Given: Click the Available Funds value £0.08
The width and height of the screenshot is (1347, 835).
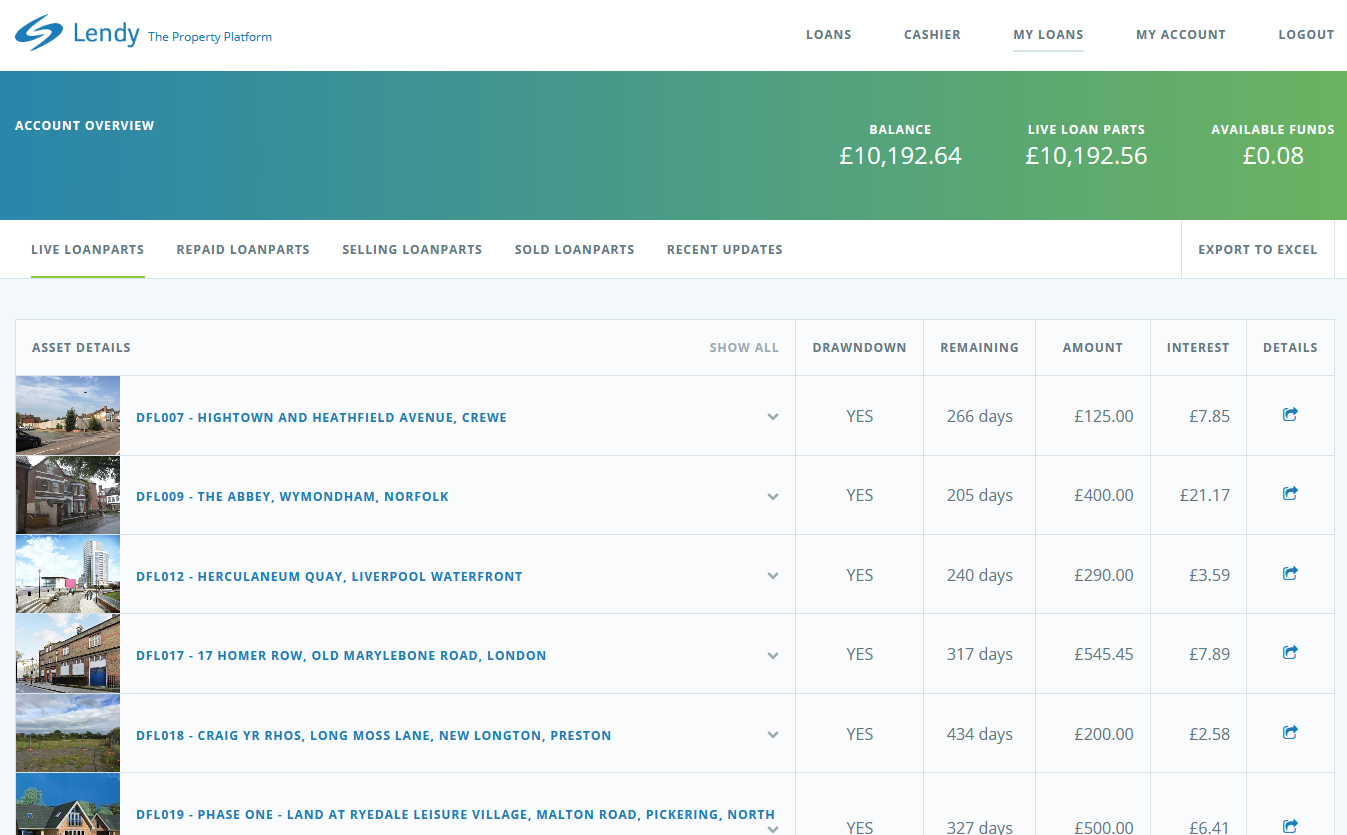Looking at the screenshot, I should click(1273, 156).
